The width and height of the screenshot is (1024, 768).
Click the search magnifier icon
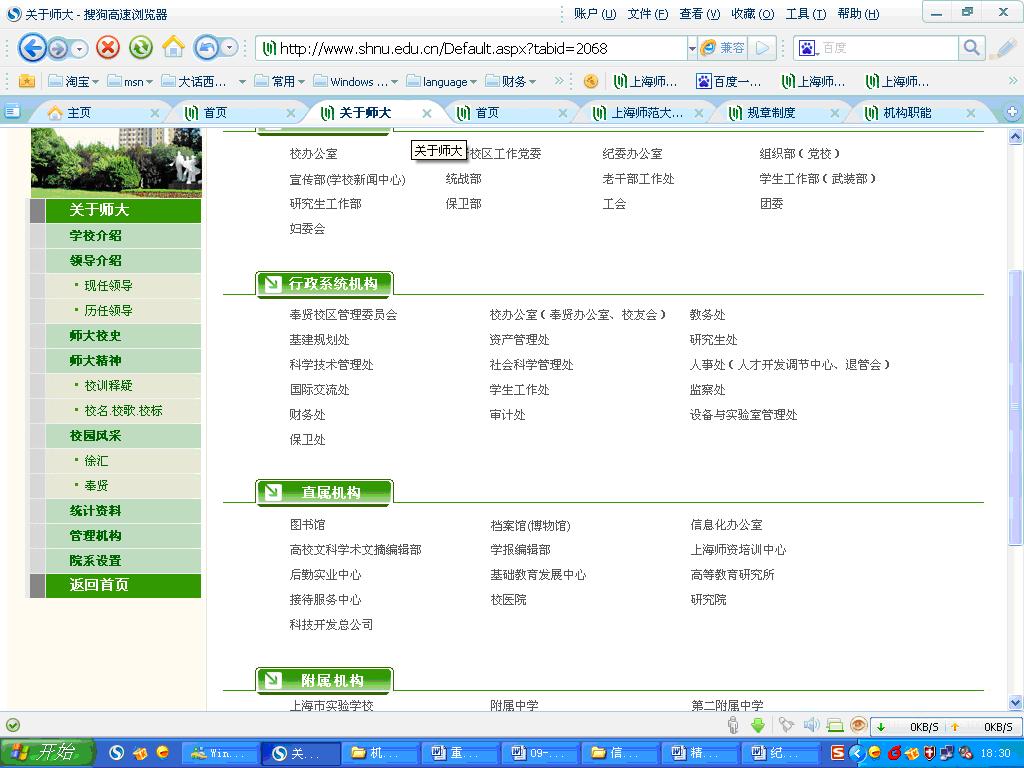click(971, 47)
